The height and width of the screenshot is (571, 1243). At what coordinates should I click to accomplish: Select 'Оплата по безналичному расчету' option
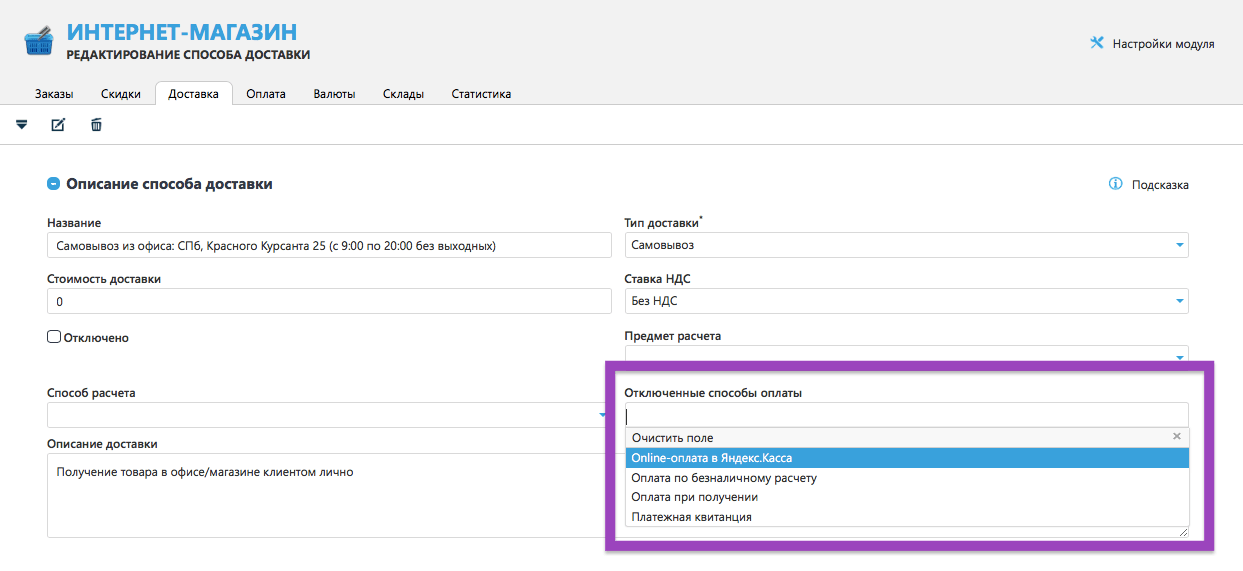[907, 478]
